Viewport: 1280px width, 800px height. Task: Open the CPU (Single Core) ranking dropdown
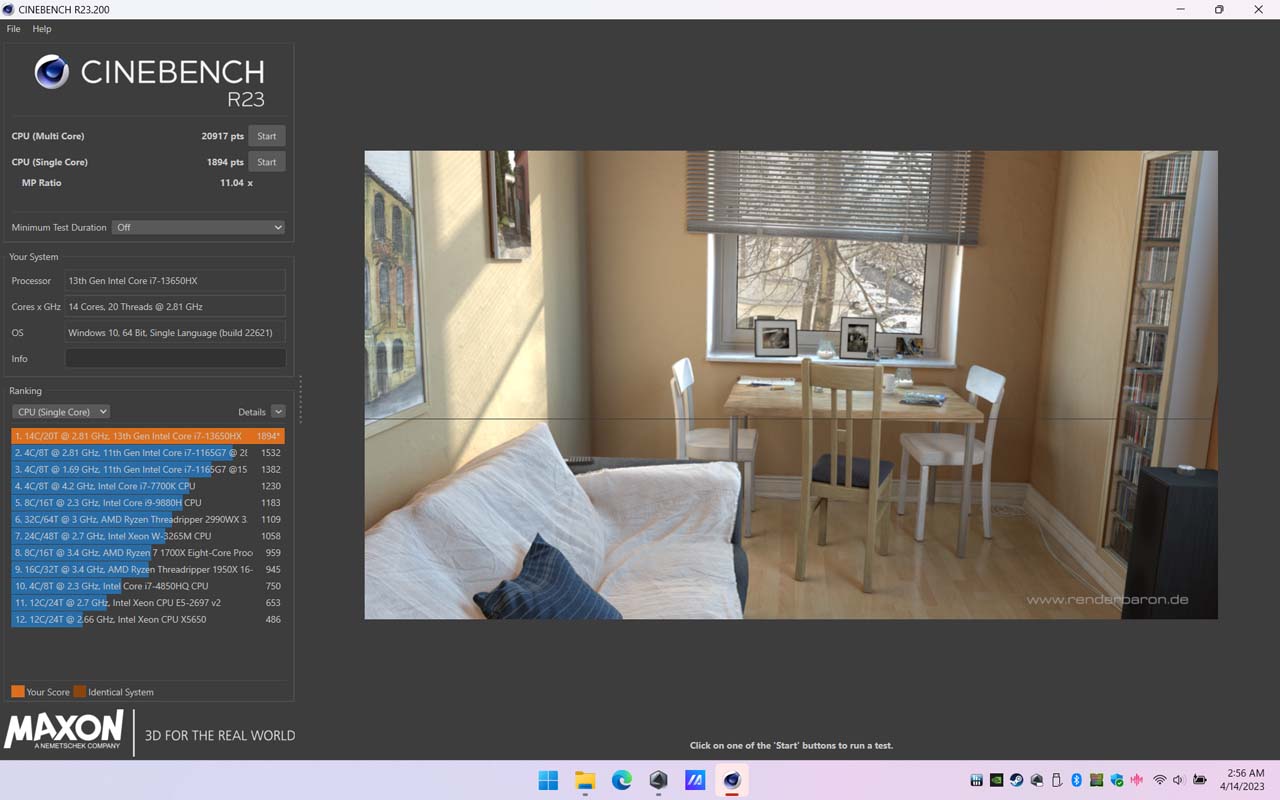pyautogui.click(x=61, y=412)
